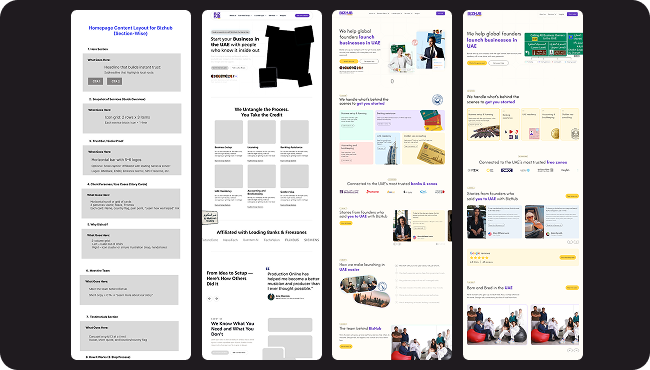
Task: Click the Google review stars rating
Action: point(479,258)
